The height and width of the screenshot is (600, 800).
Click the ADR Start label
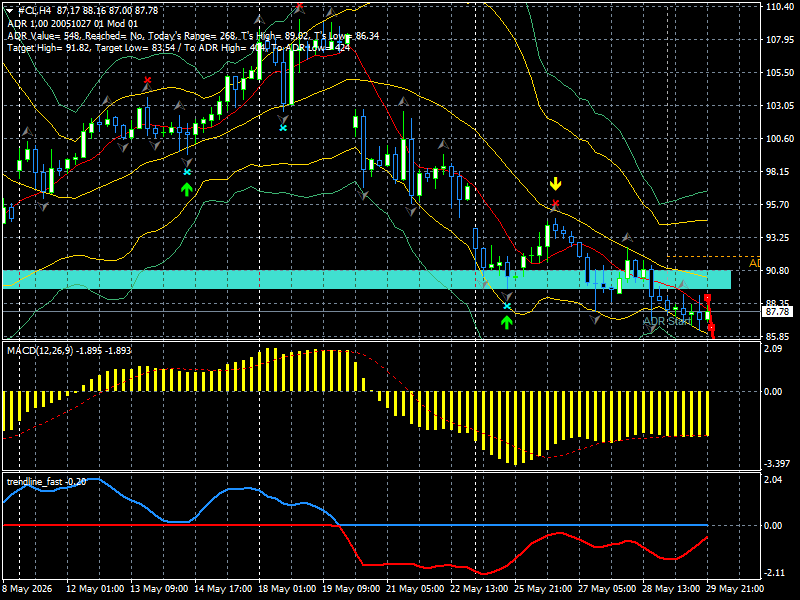tap(666, 321)
